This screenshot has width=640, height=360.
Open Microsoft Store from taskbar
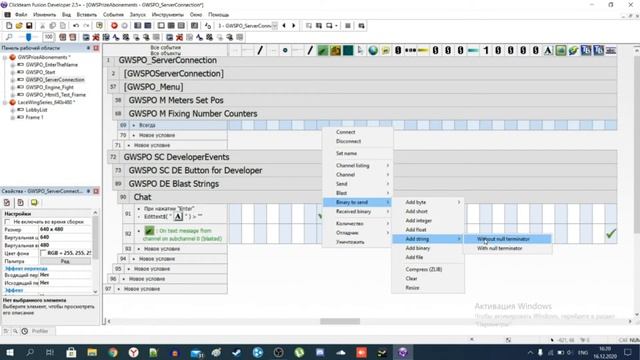coord(71,352)
